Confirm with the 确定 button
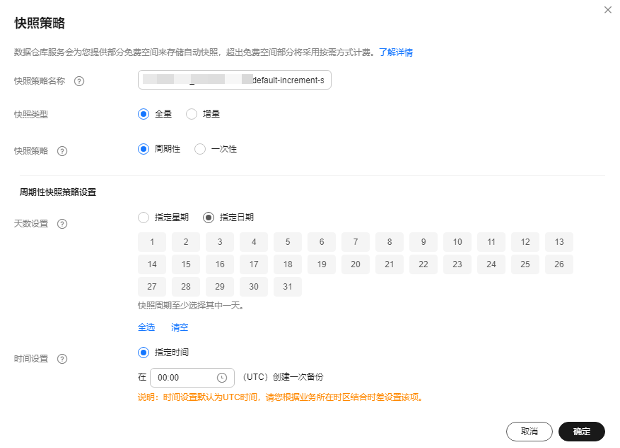This screenshot has width=620, height=448. click(x=582, y=431)
